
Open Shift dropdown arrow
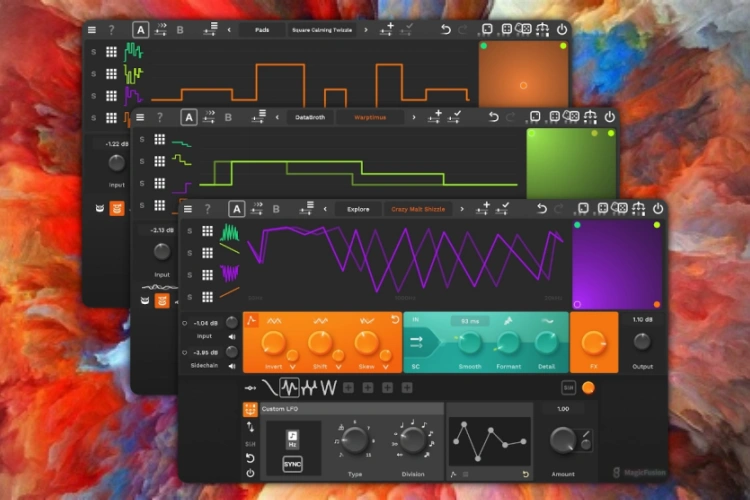pyautogui.click(x=338, y=367)
